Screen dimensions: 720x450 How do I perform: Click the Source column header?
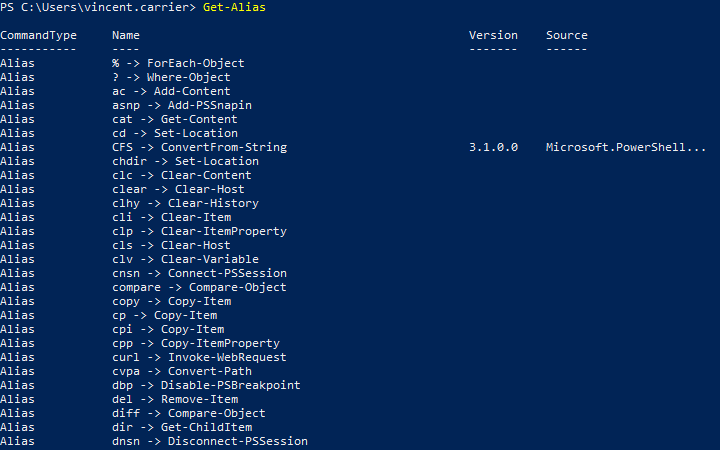point(567,35)
